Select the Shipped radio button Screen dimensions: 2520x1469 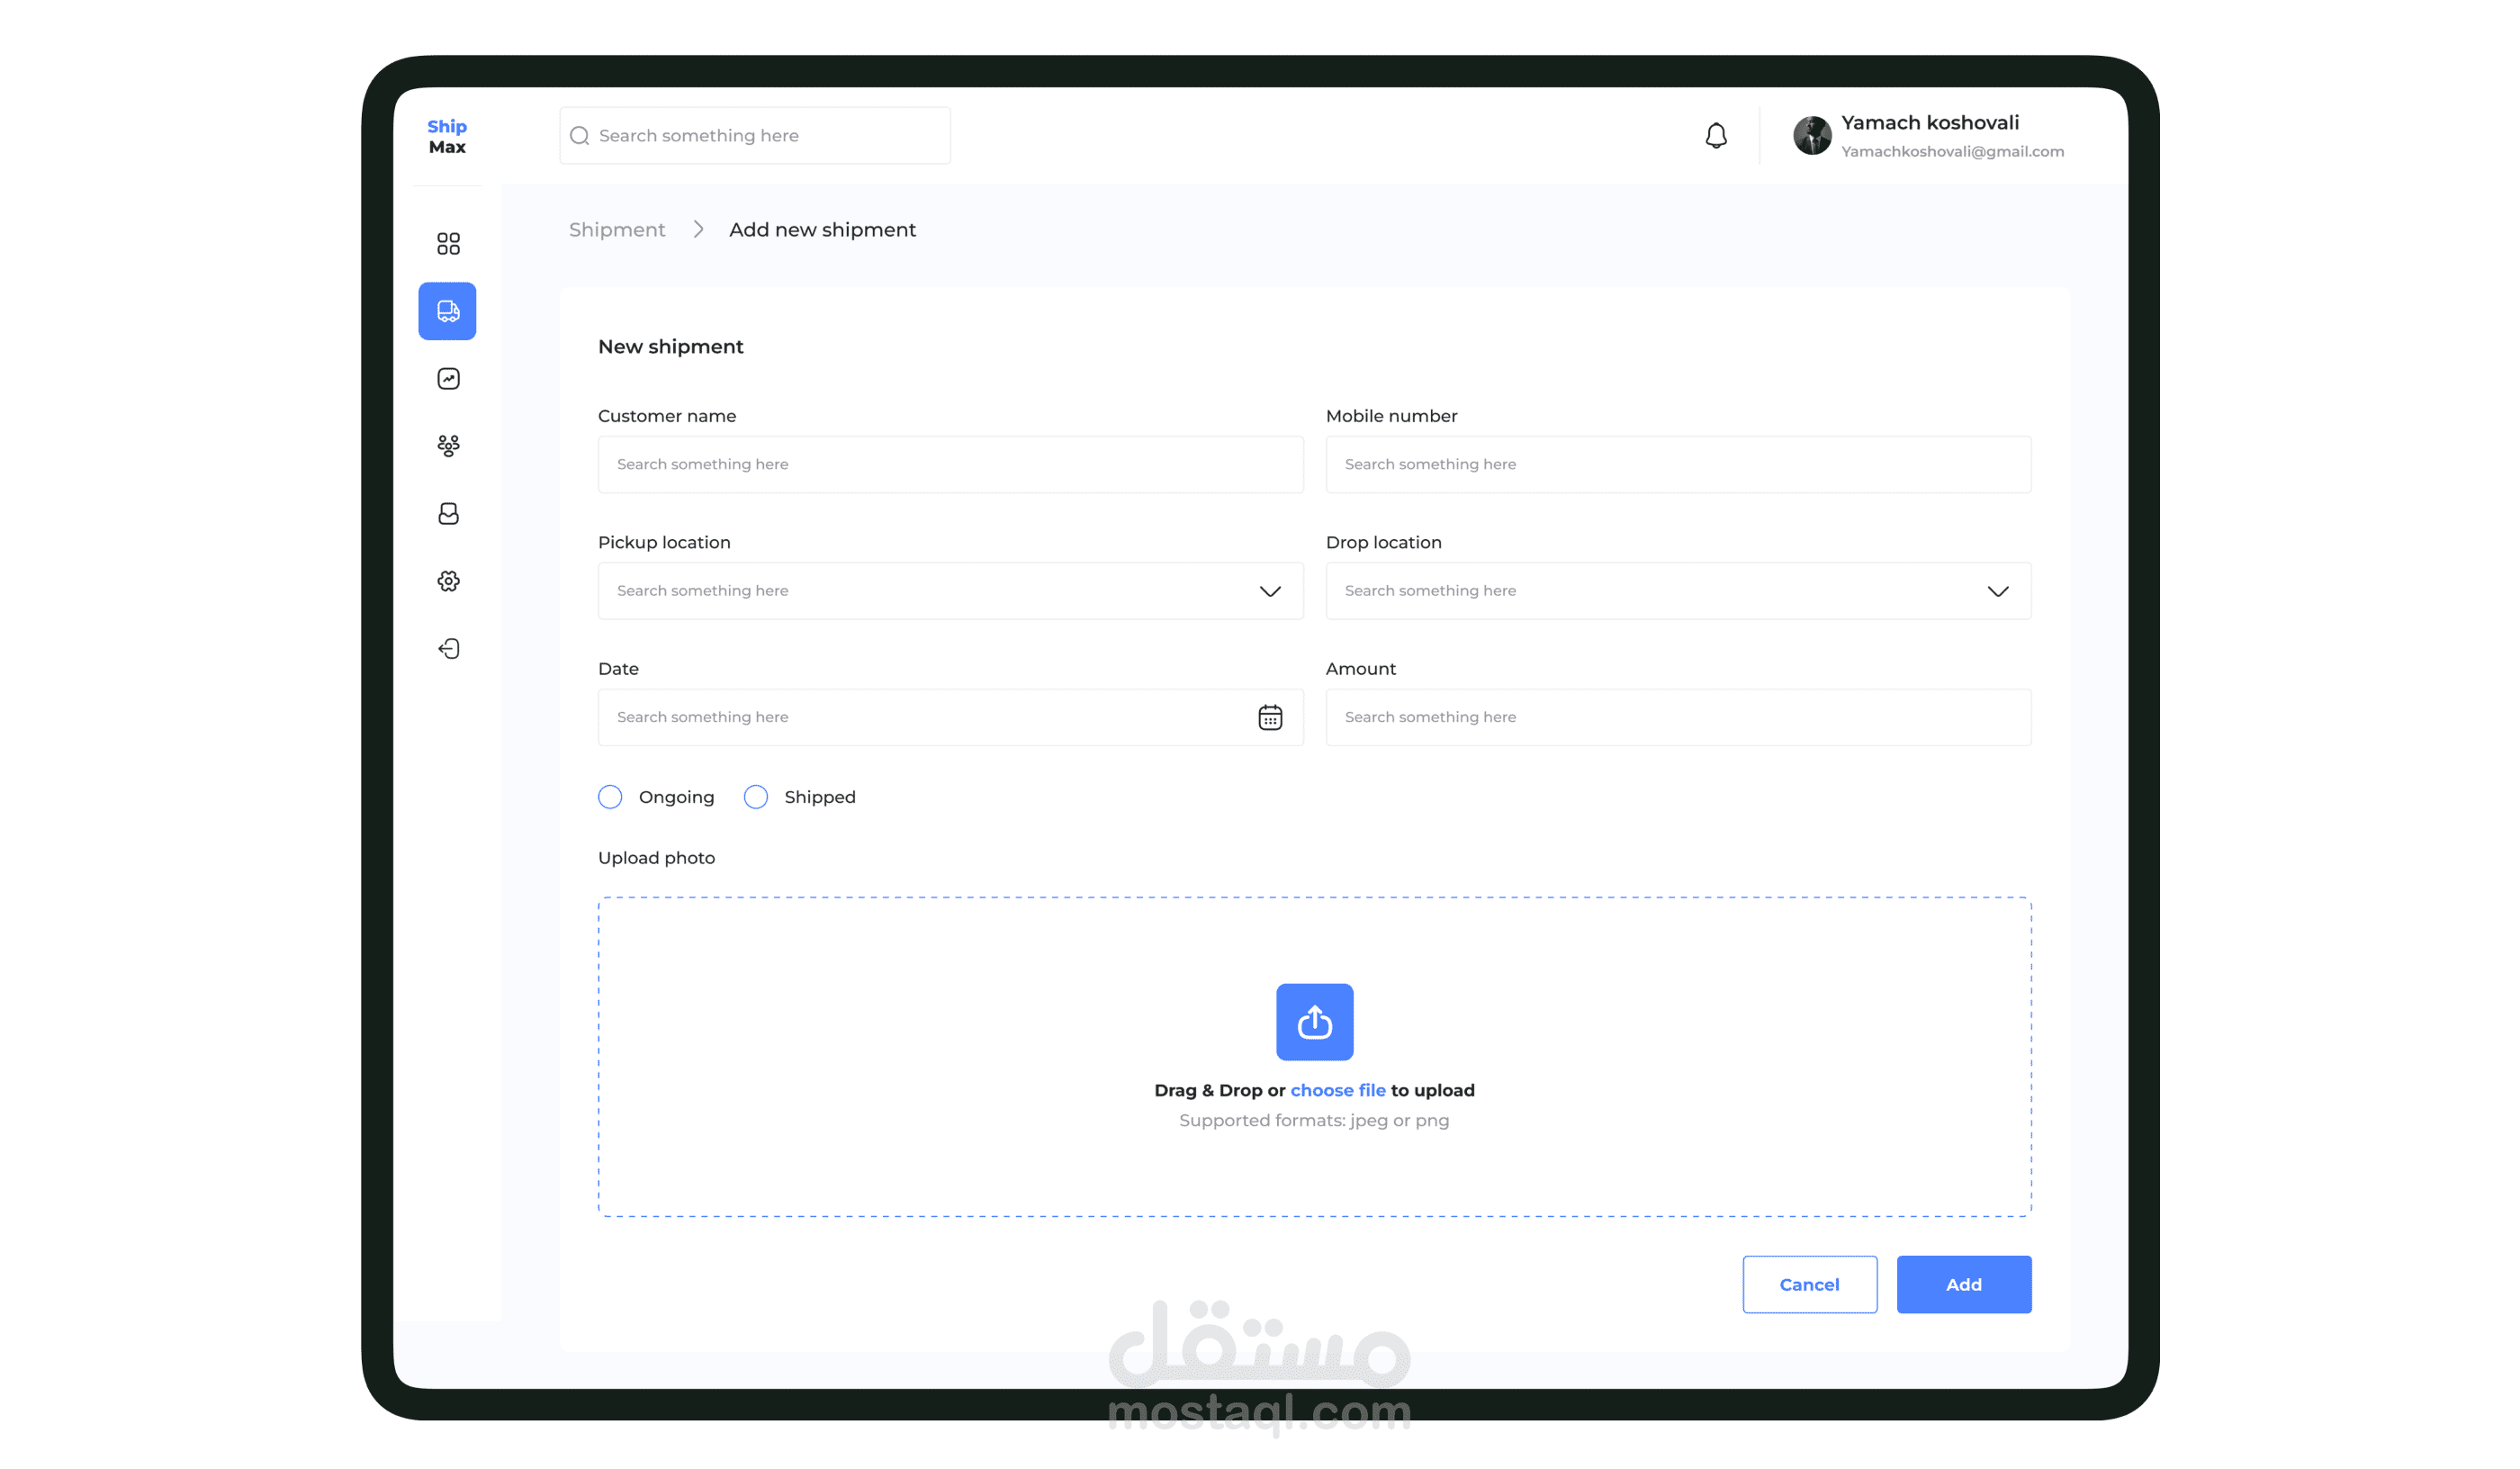tap(756, 796)
